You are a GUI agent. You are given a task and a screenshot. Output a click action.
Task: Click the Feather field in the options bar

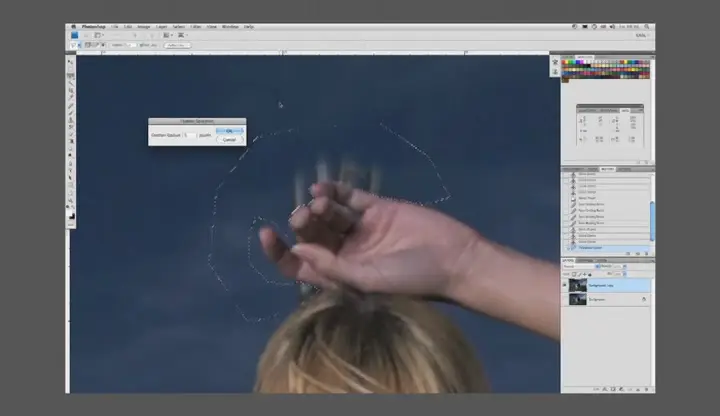click(x=129, y=45)
